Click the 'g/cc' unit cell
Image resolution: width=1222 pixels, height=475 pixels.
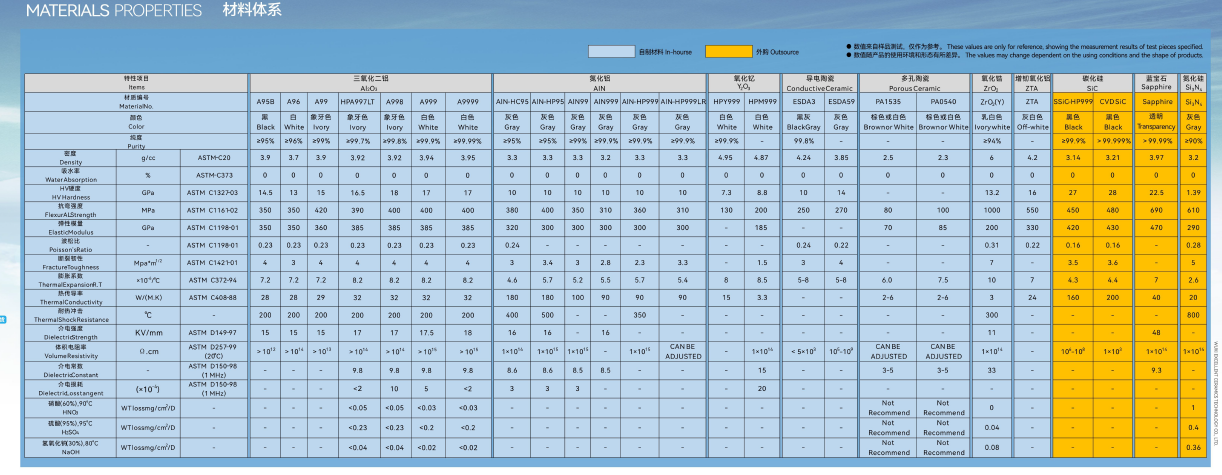coord(149,158)
